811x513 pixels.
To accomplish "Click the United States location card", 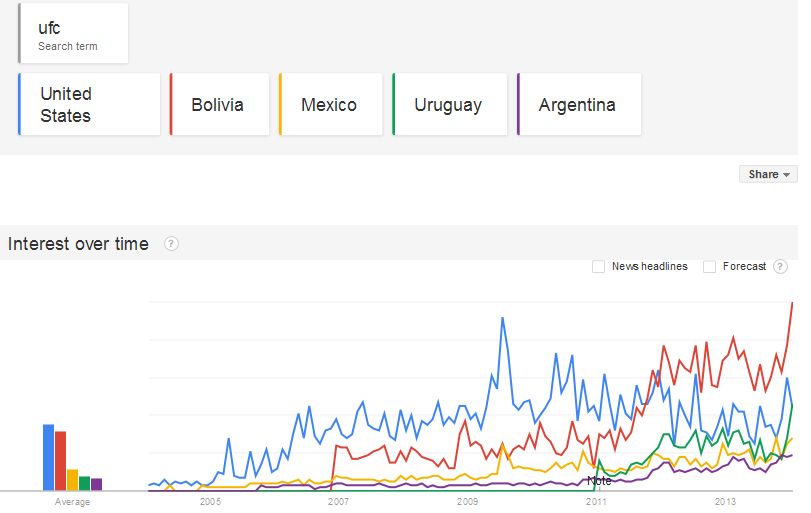I will (x=89, y=104).
